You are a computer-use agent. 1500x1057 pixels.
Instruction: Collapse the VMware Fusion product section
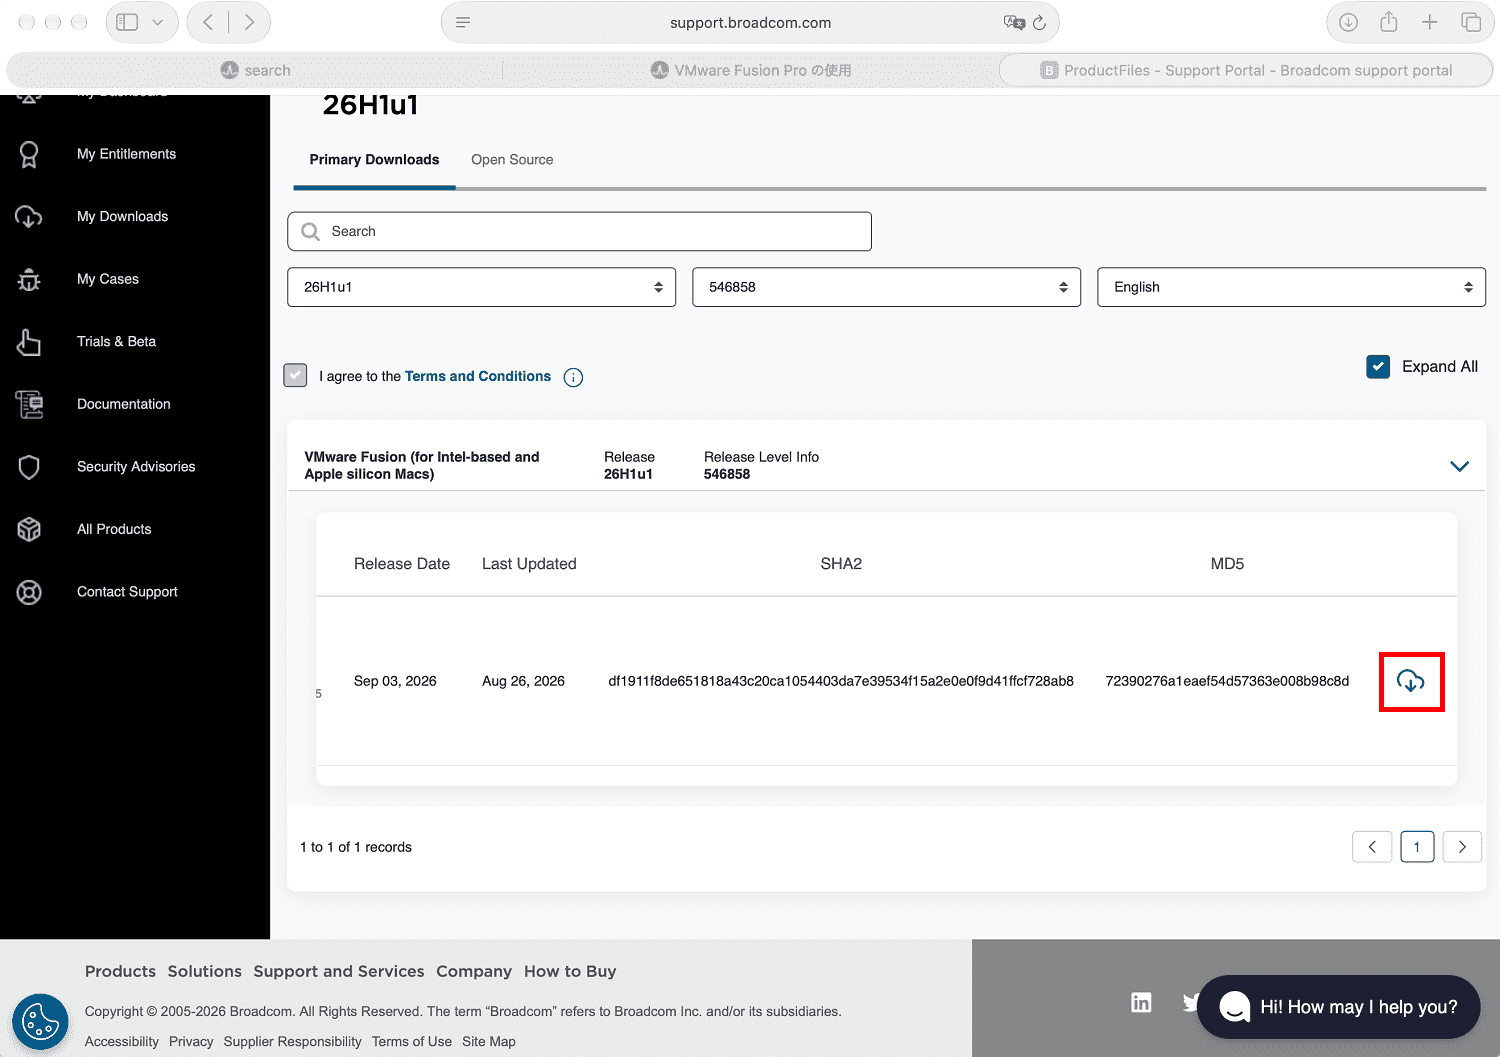pos(1459,466)
